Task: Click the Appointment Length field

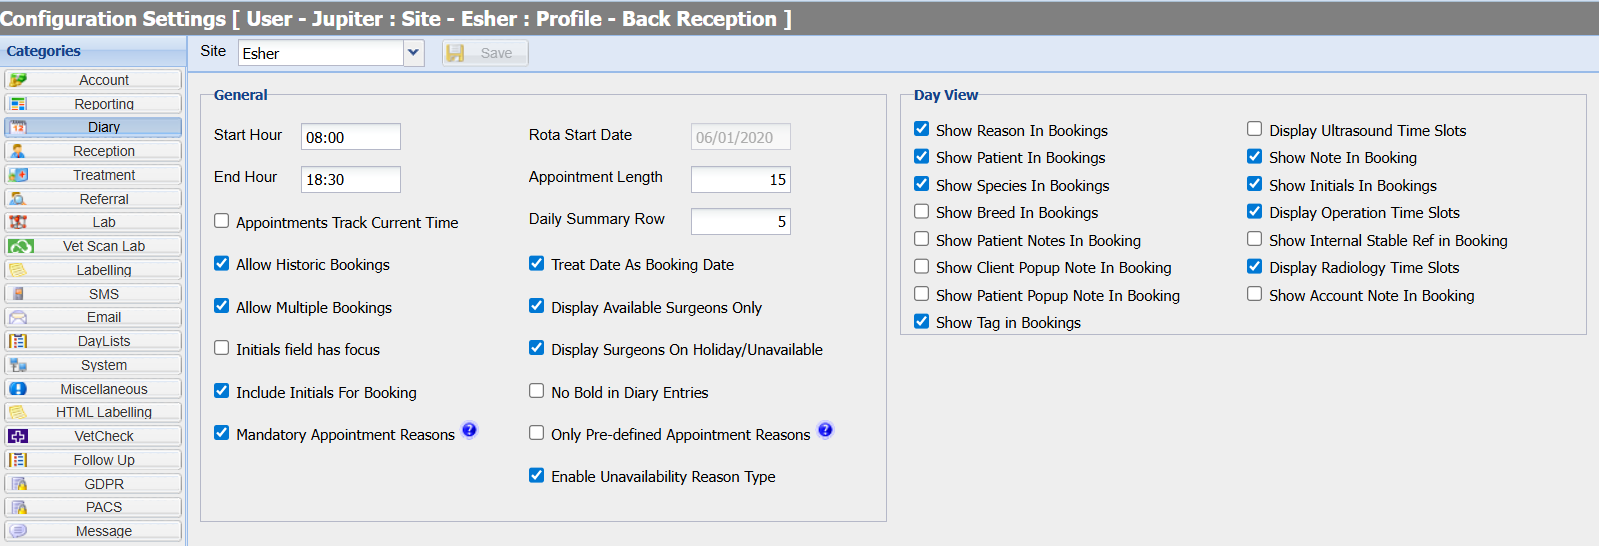Action: click(x=740, y=180)
